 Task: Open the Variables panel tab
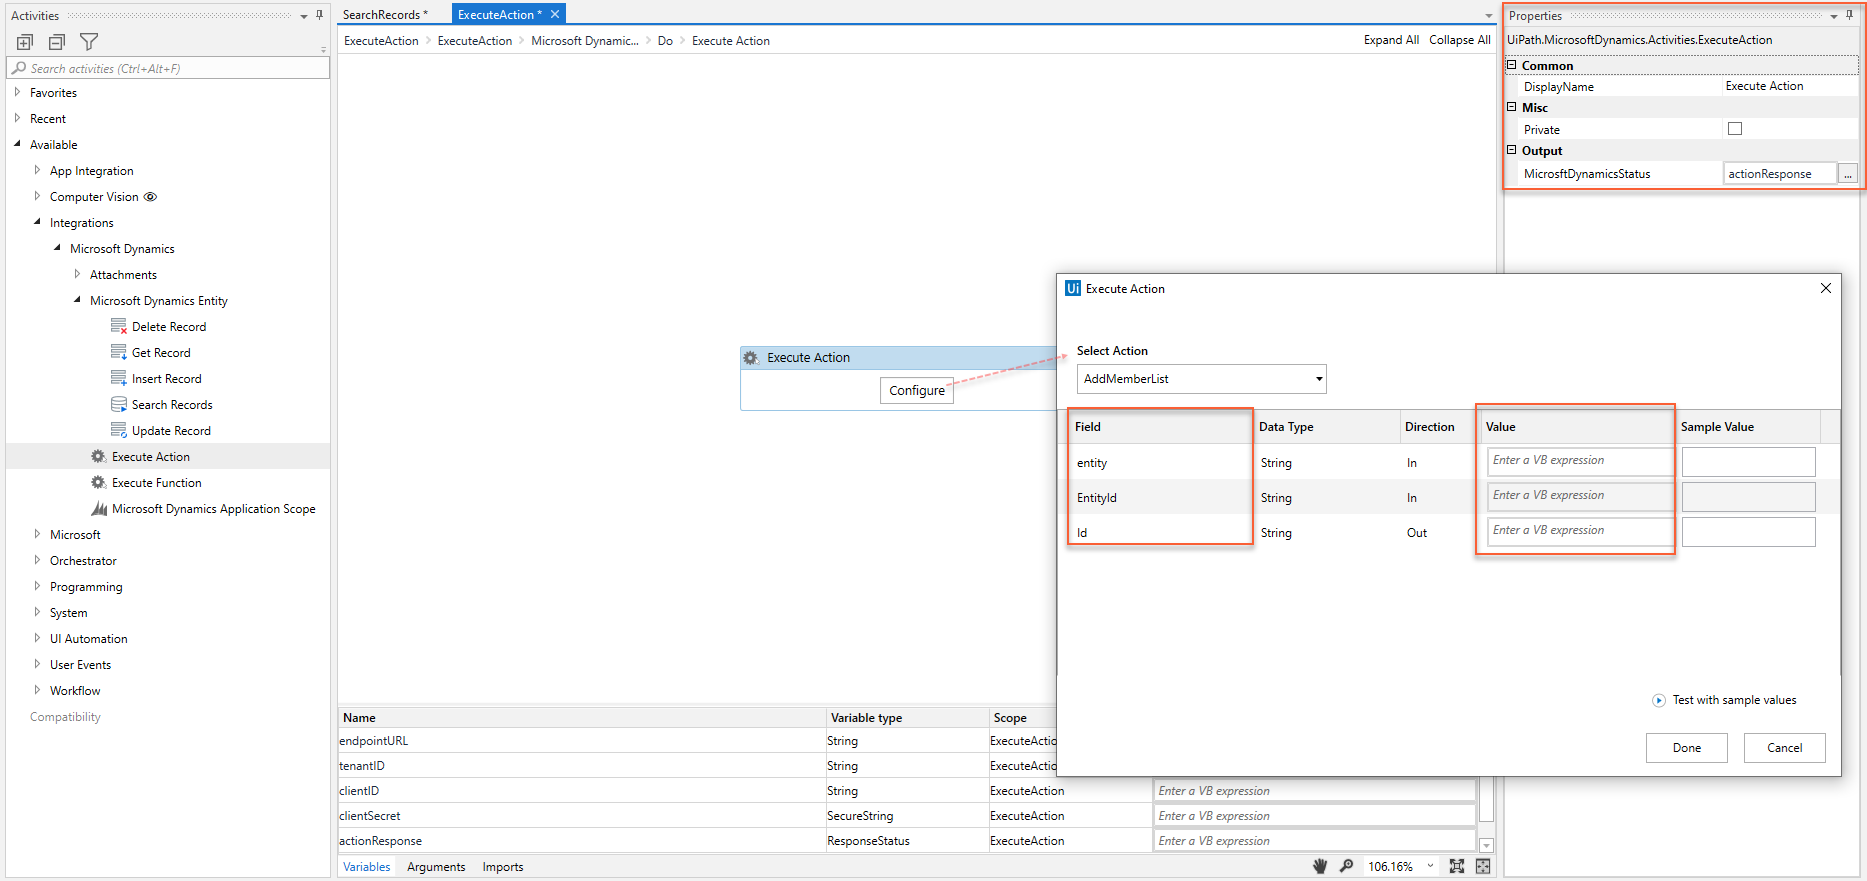[x=367, y=867]
